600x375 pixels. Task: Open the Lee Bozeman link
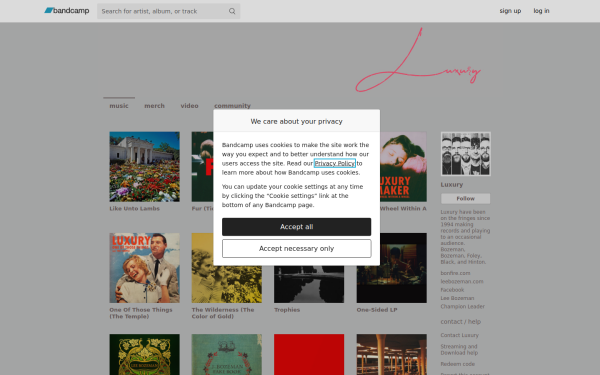[x=457, y=298]
